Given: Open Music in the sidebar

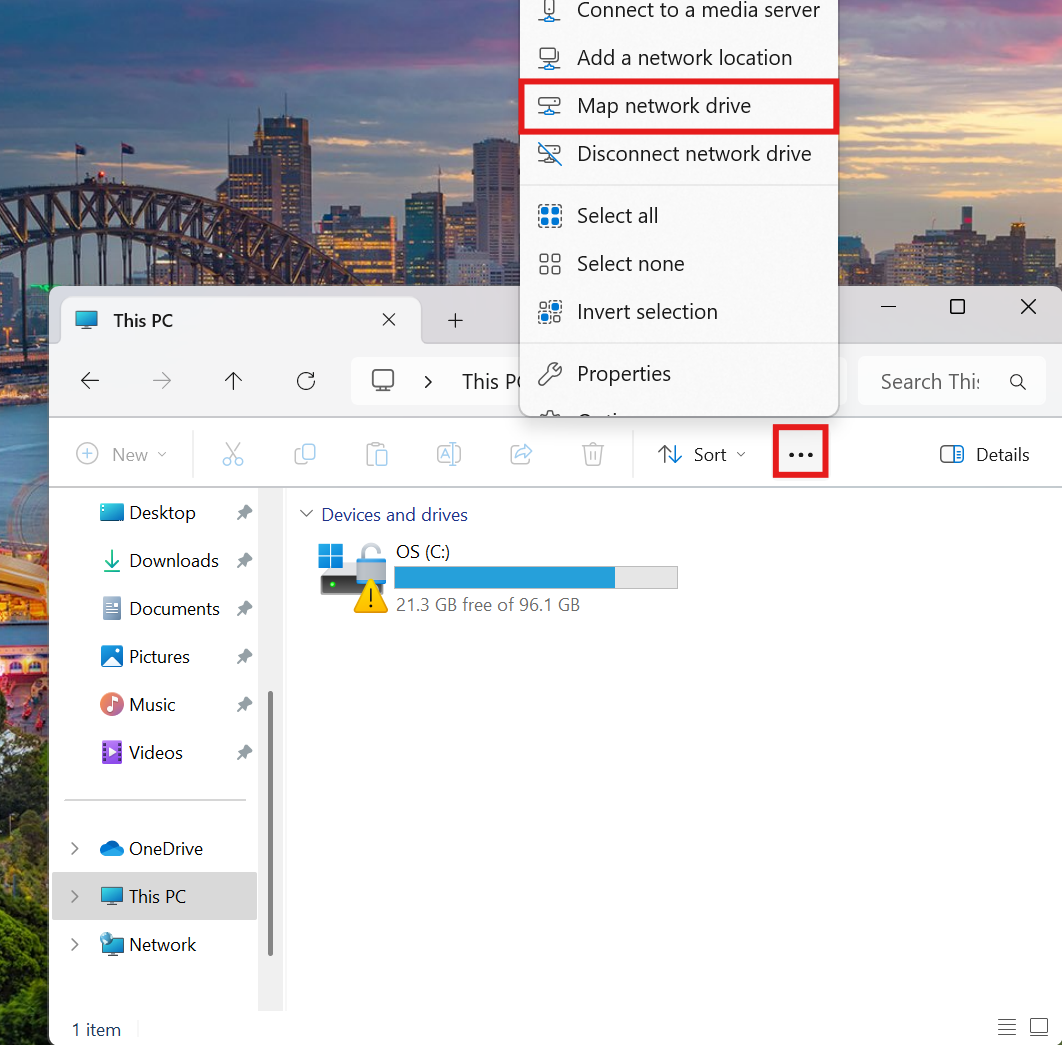Looking at the screenshot, I should pos(152,704).
